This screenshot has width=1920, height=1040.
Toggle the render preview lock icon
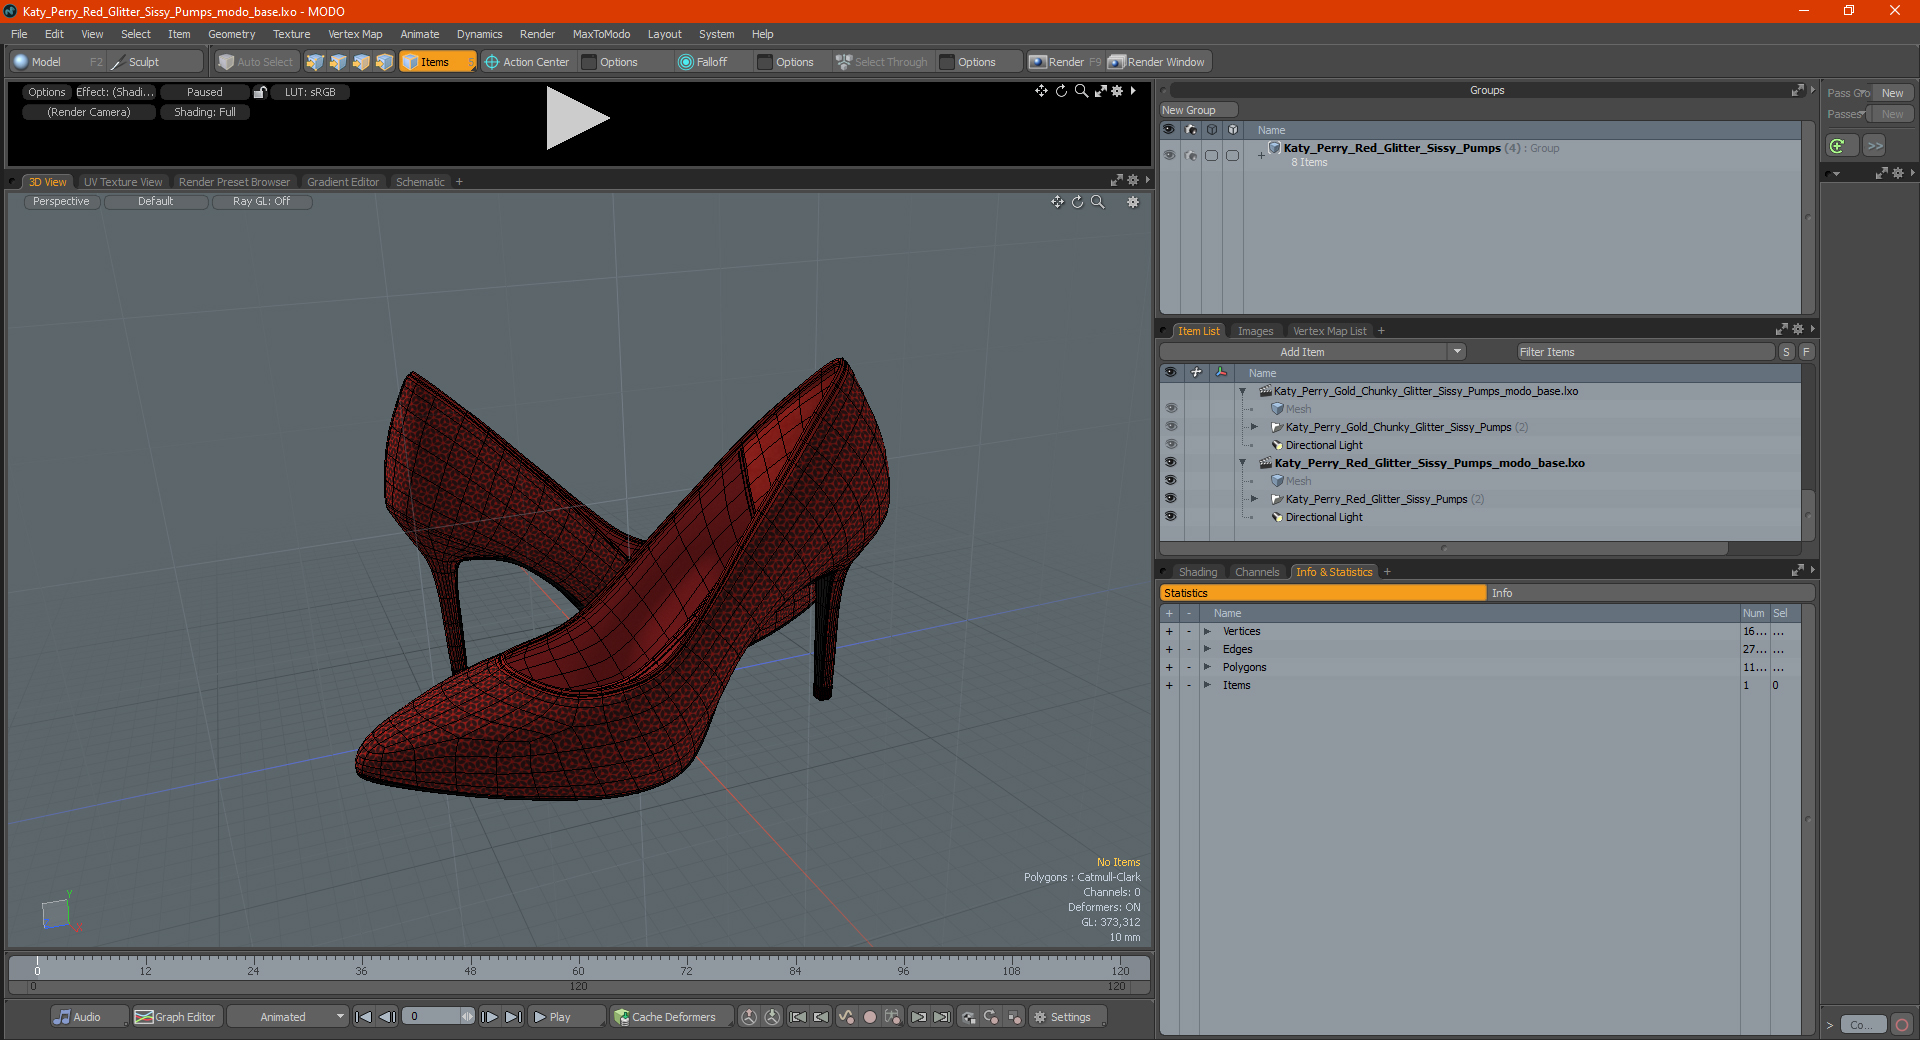tap(260, 92)
